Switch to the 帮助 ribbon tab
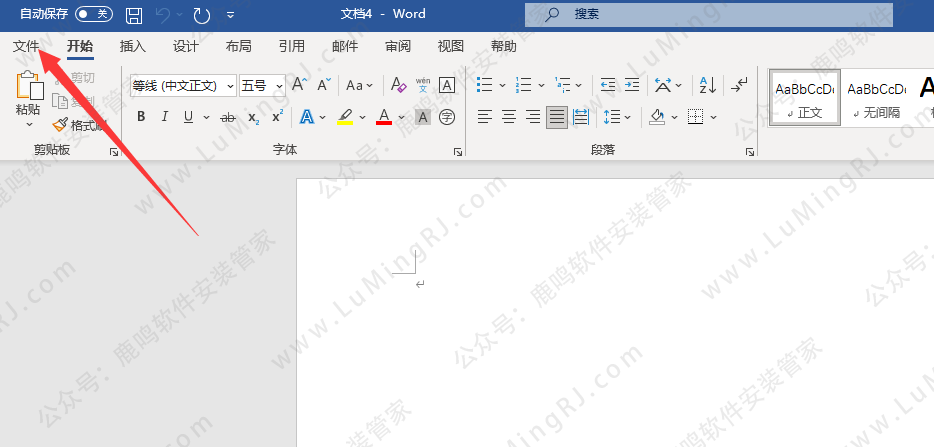This screenshot has width=934, height=447. pos(503,46)
